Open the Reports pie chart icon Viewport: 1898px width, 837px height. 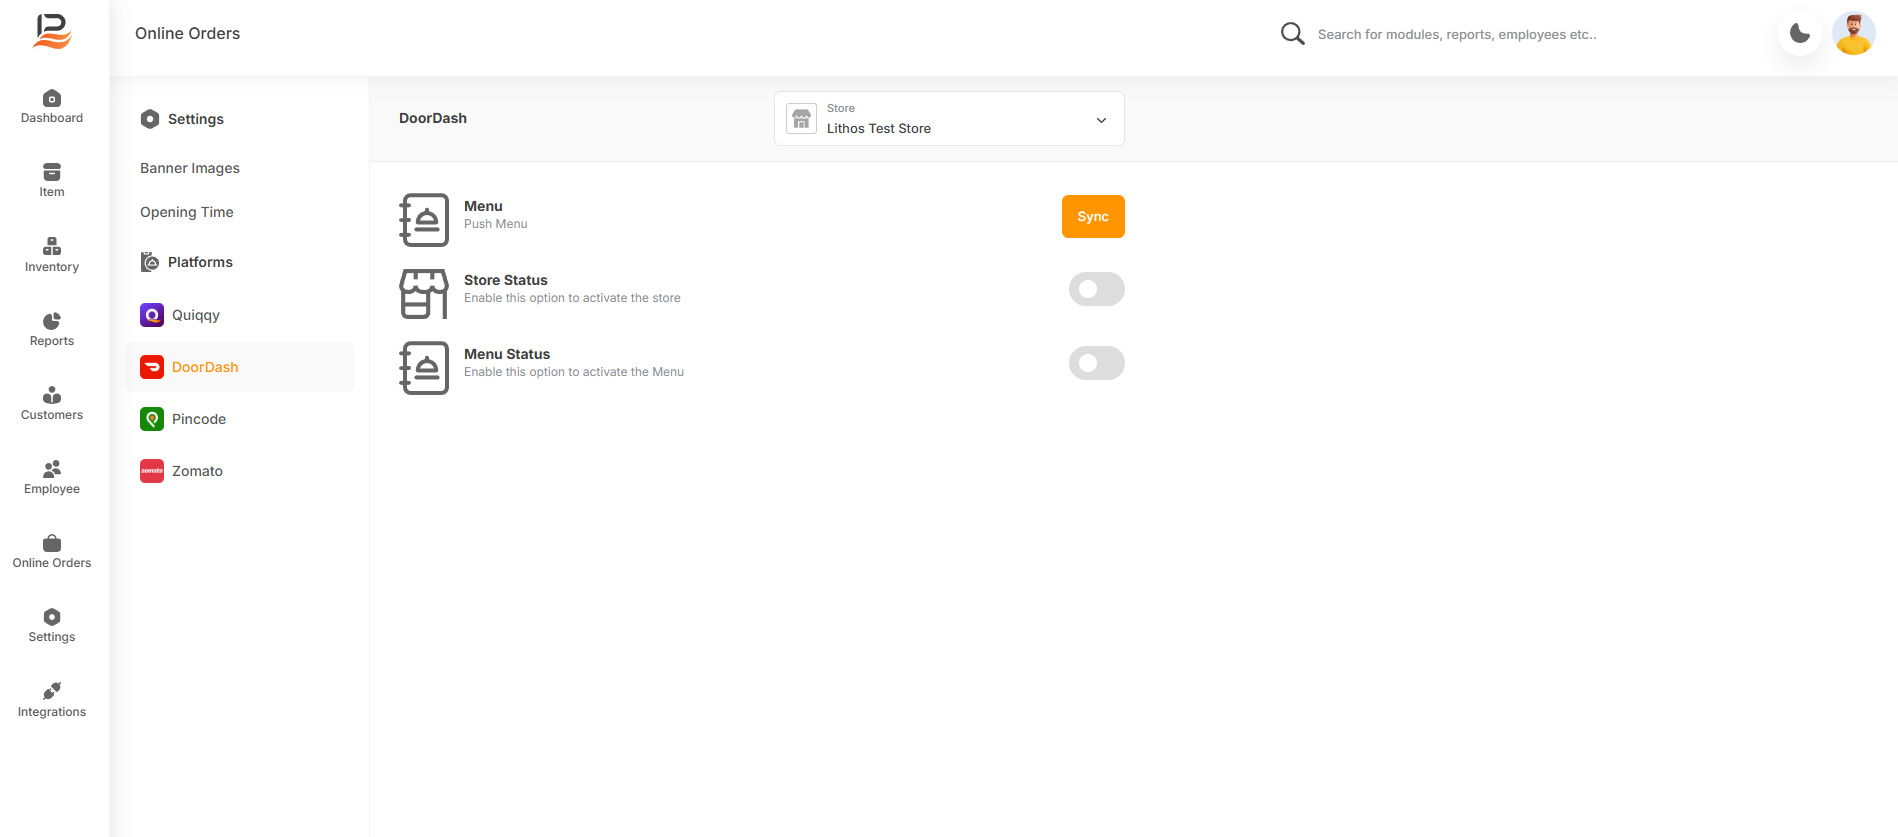[52, 321]
